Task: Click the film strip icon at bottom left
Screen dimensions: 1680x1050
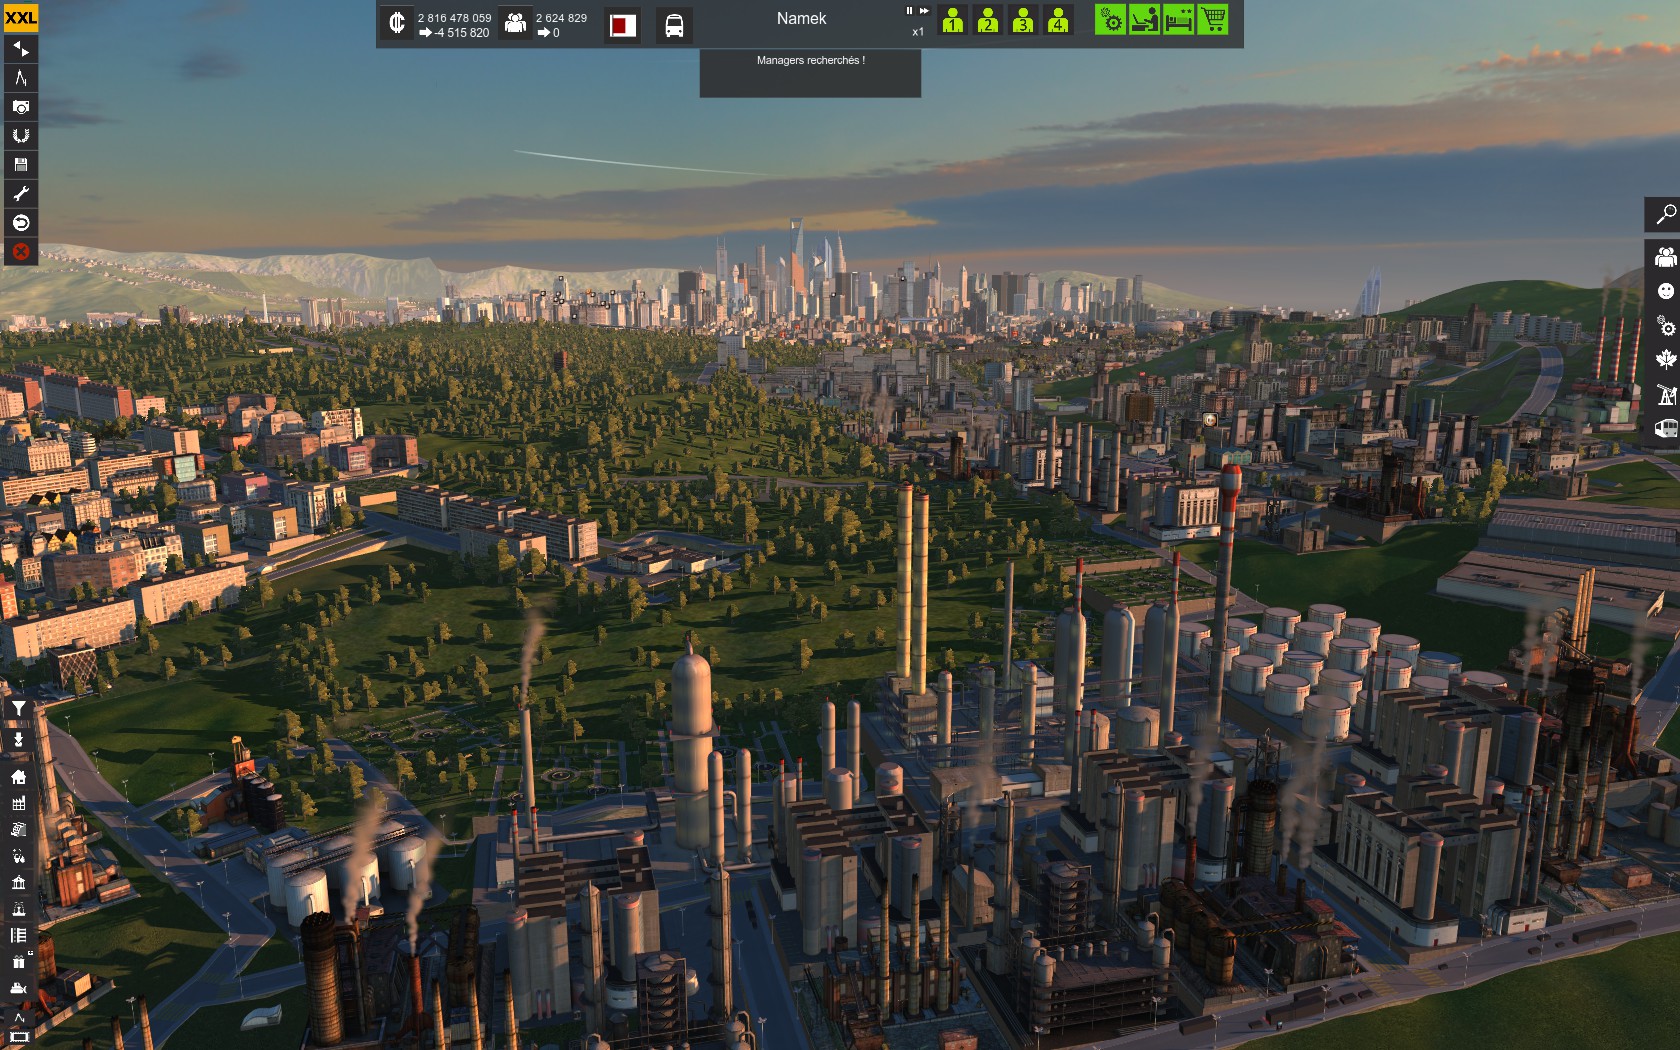Action: (x=18, y=1039)
